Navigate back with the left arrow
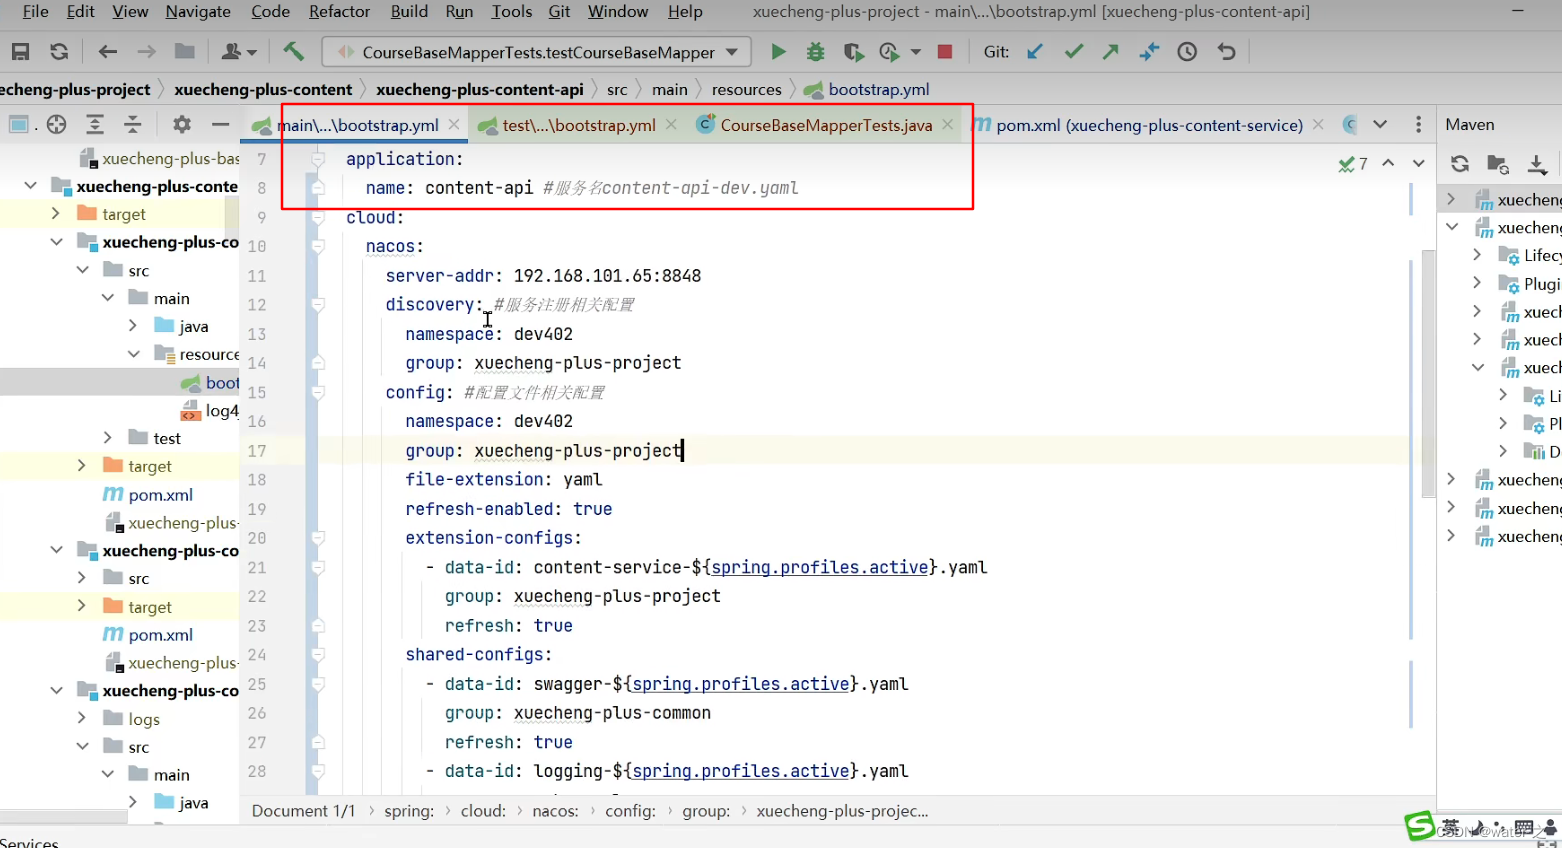The image size is (1562, 848). [108, 52]
